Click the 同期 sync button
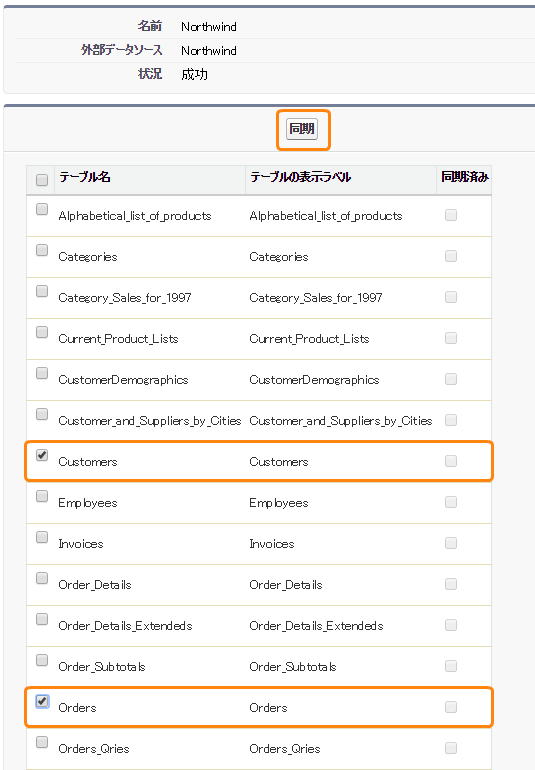This screenshot has width=535, height=770. click(x=302, y=129)
